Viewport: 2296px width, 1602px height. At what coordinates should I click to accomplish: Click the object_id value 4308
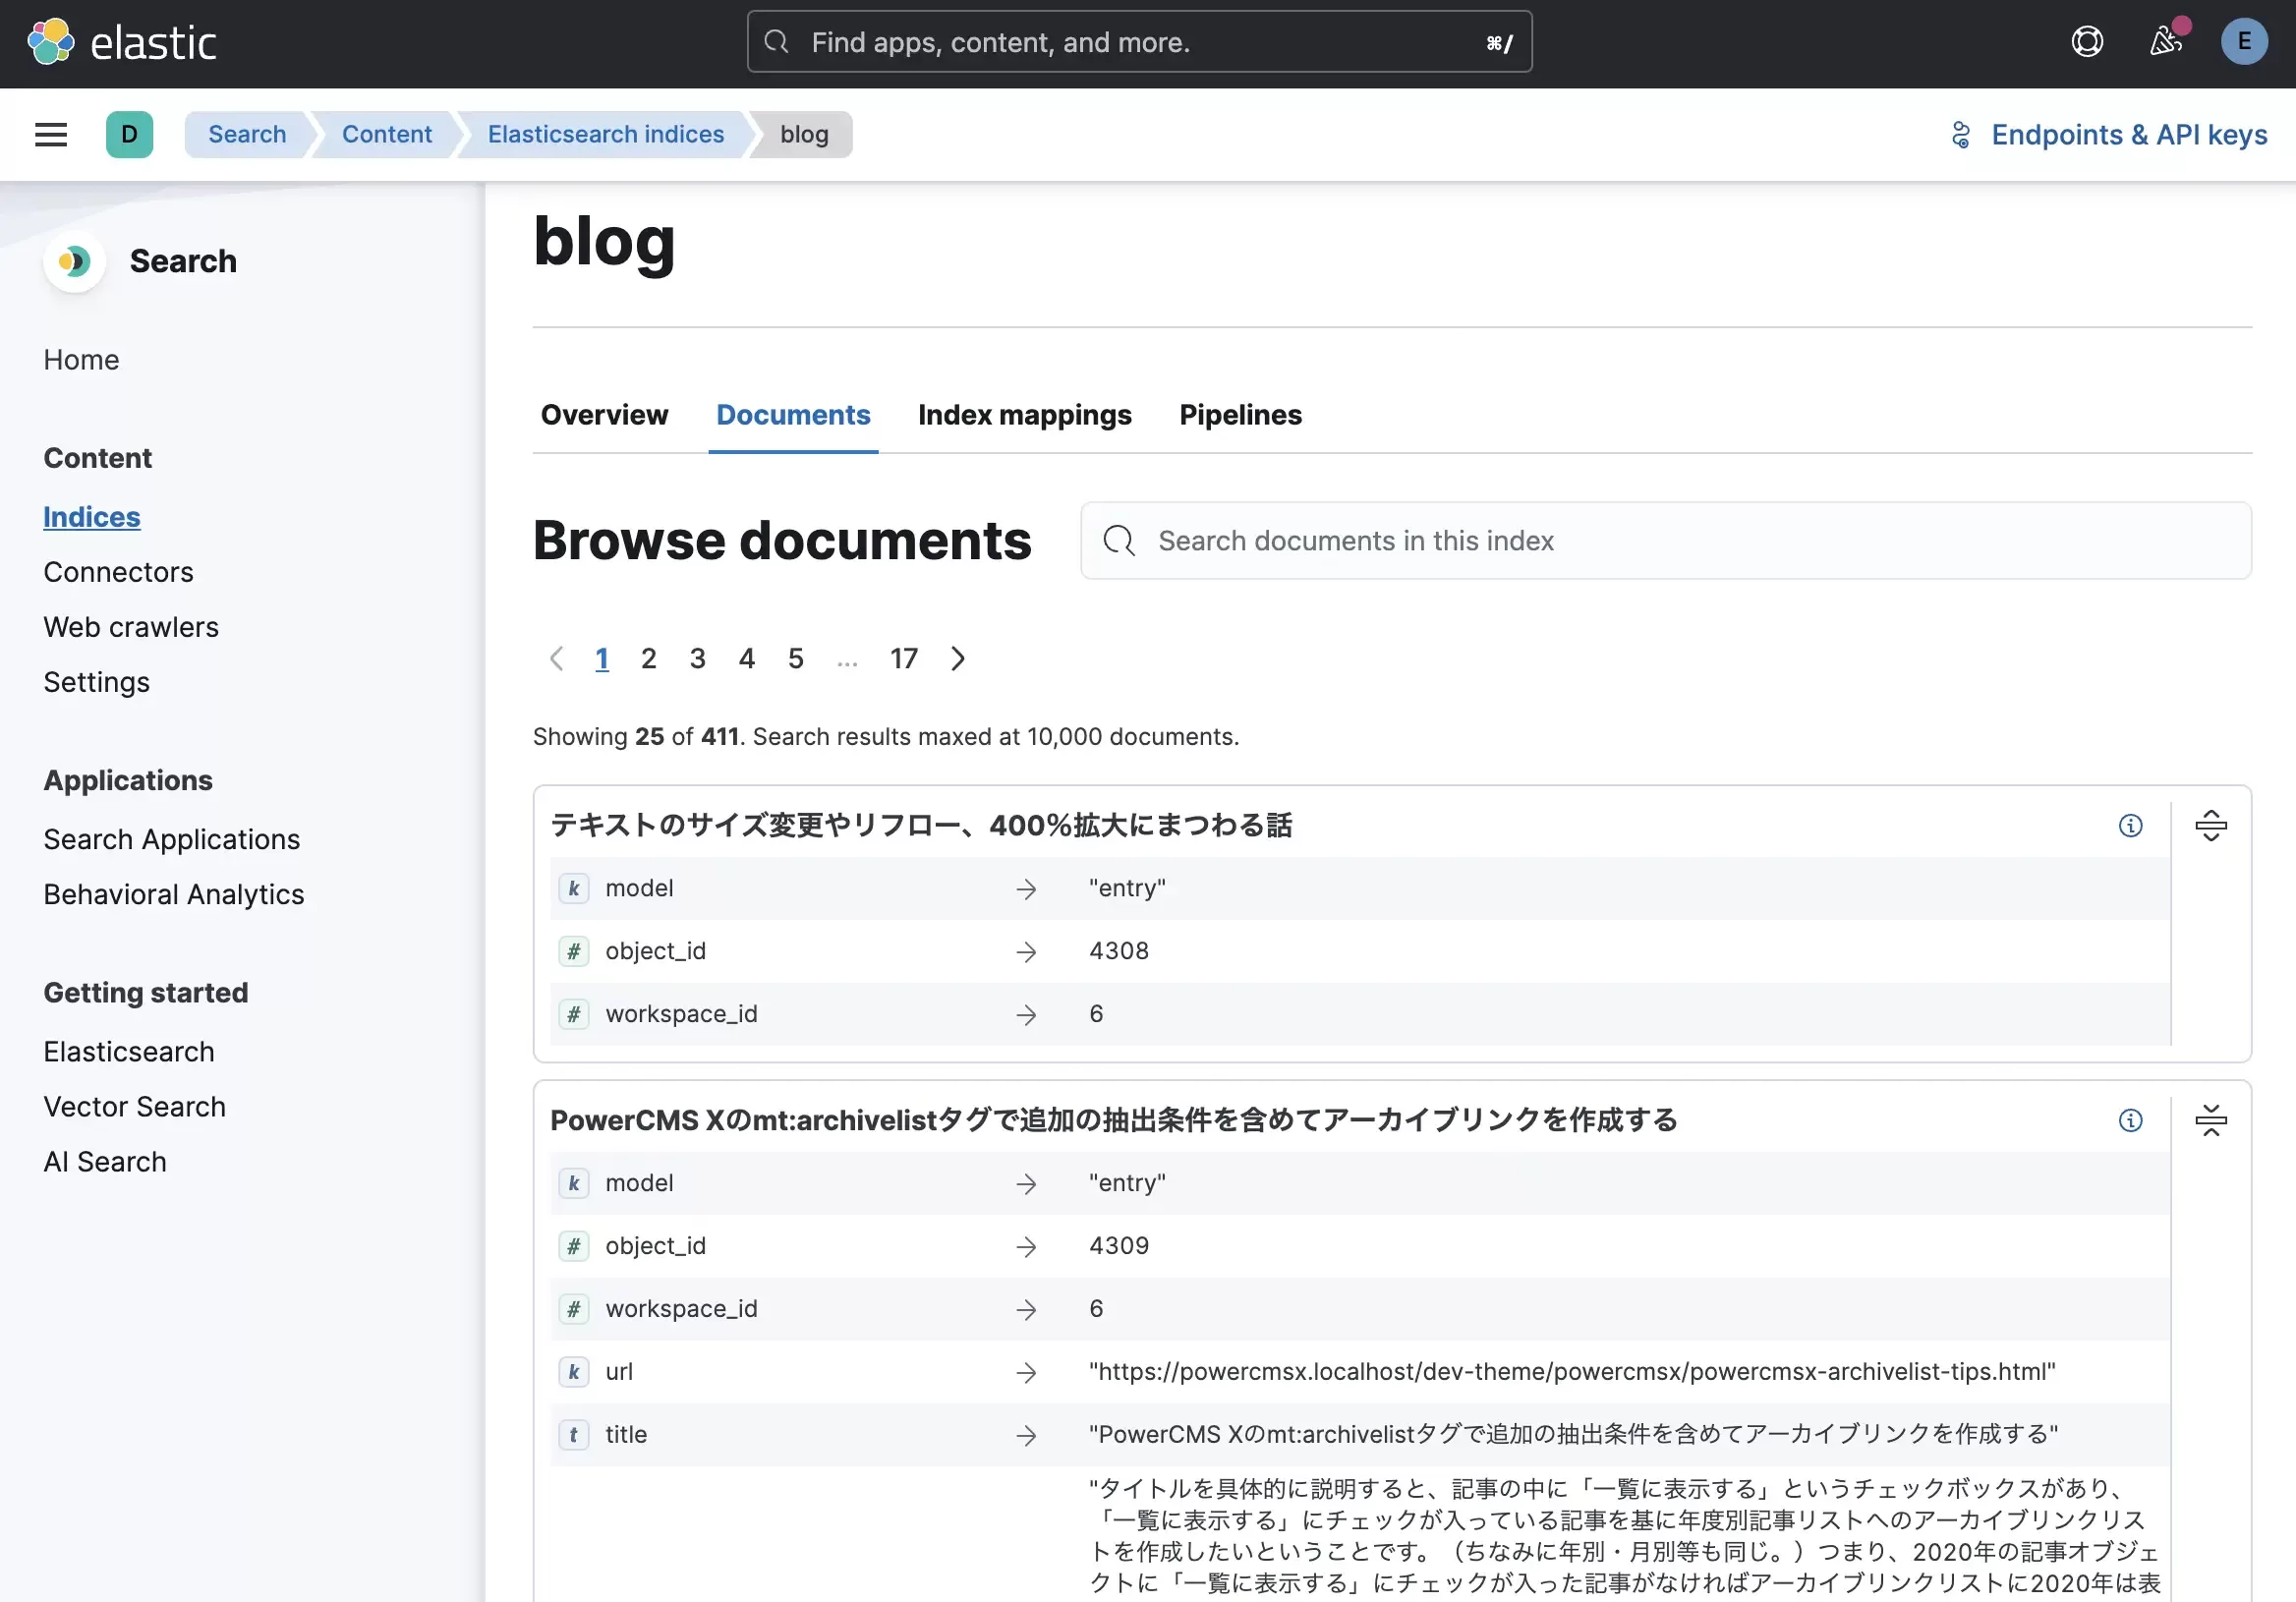coord(1118,951)
